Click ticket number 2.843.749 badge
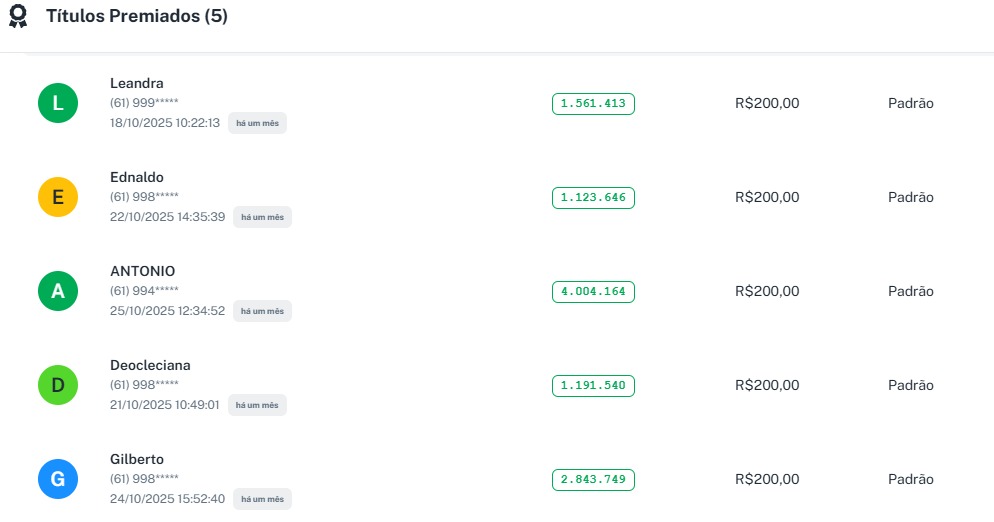Viewport: 994px width, 522px height. coord(593,479)
